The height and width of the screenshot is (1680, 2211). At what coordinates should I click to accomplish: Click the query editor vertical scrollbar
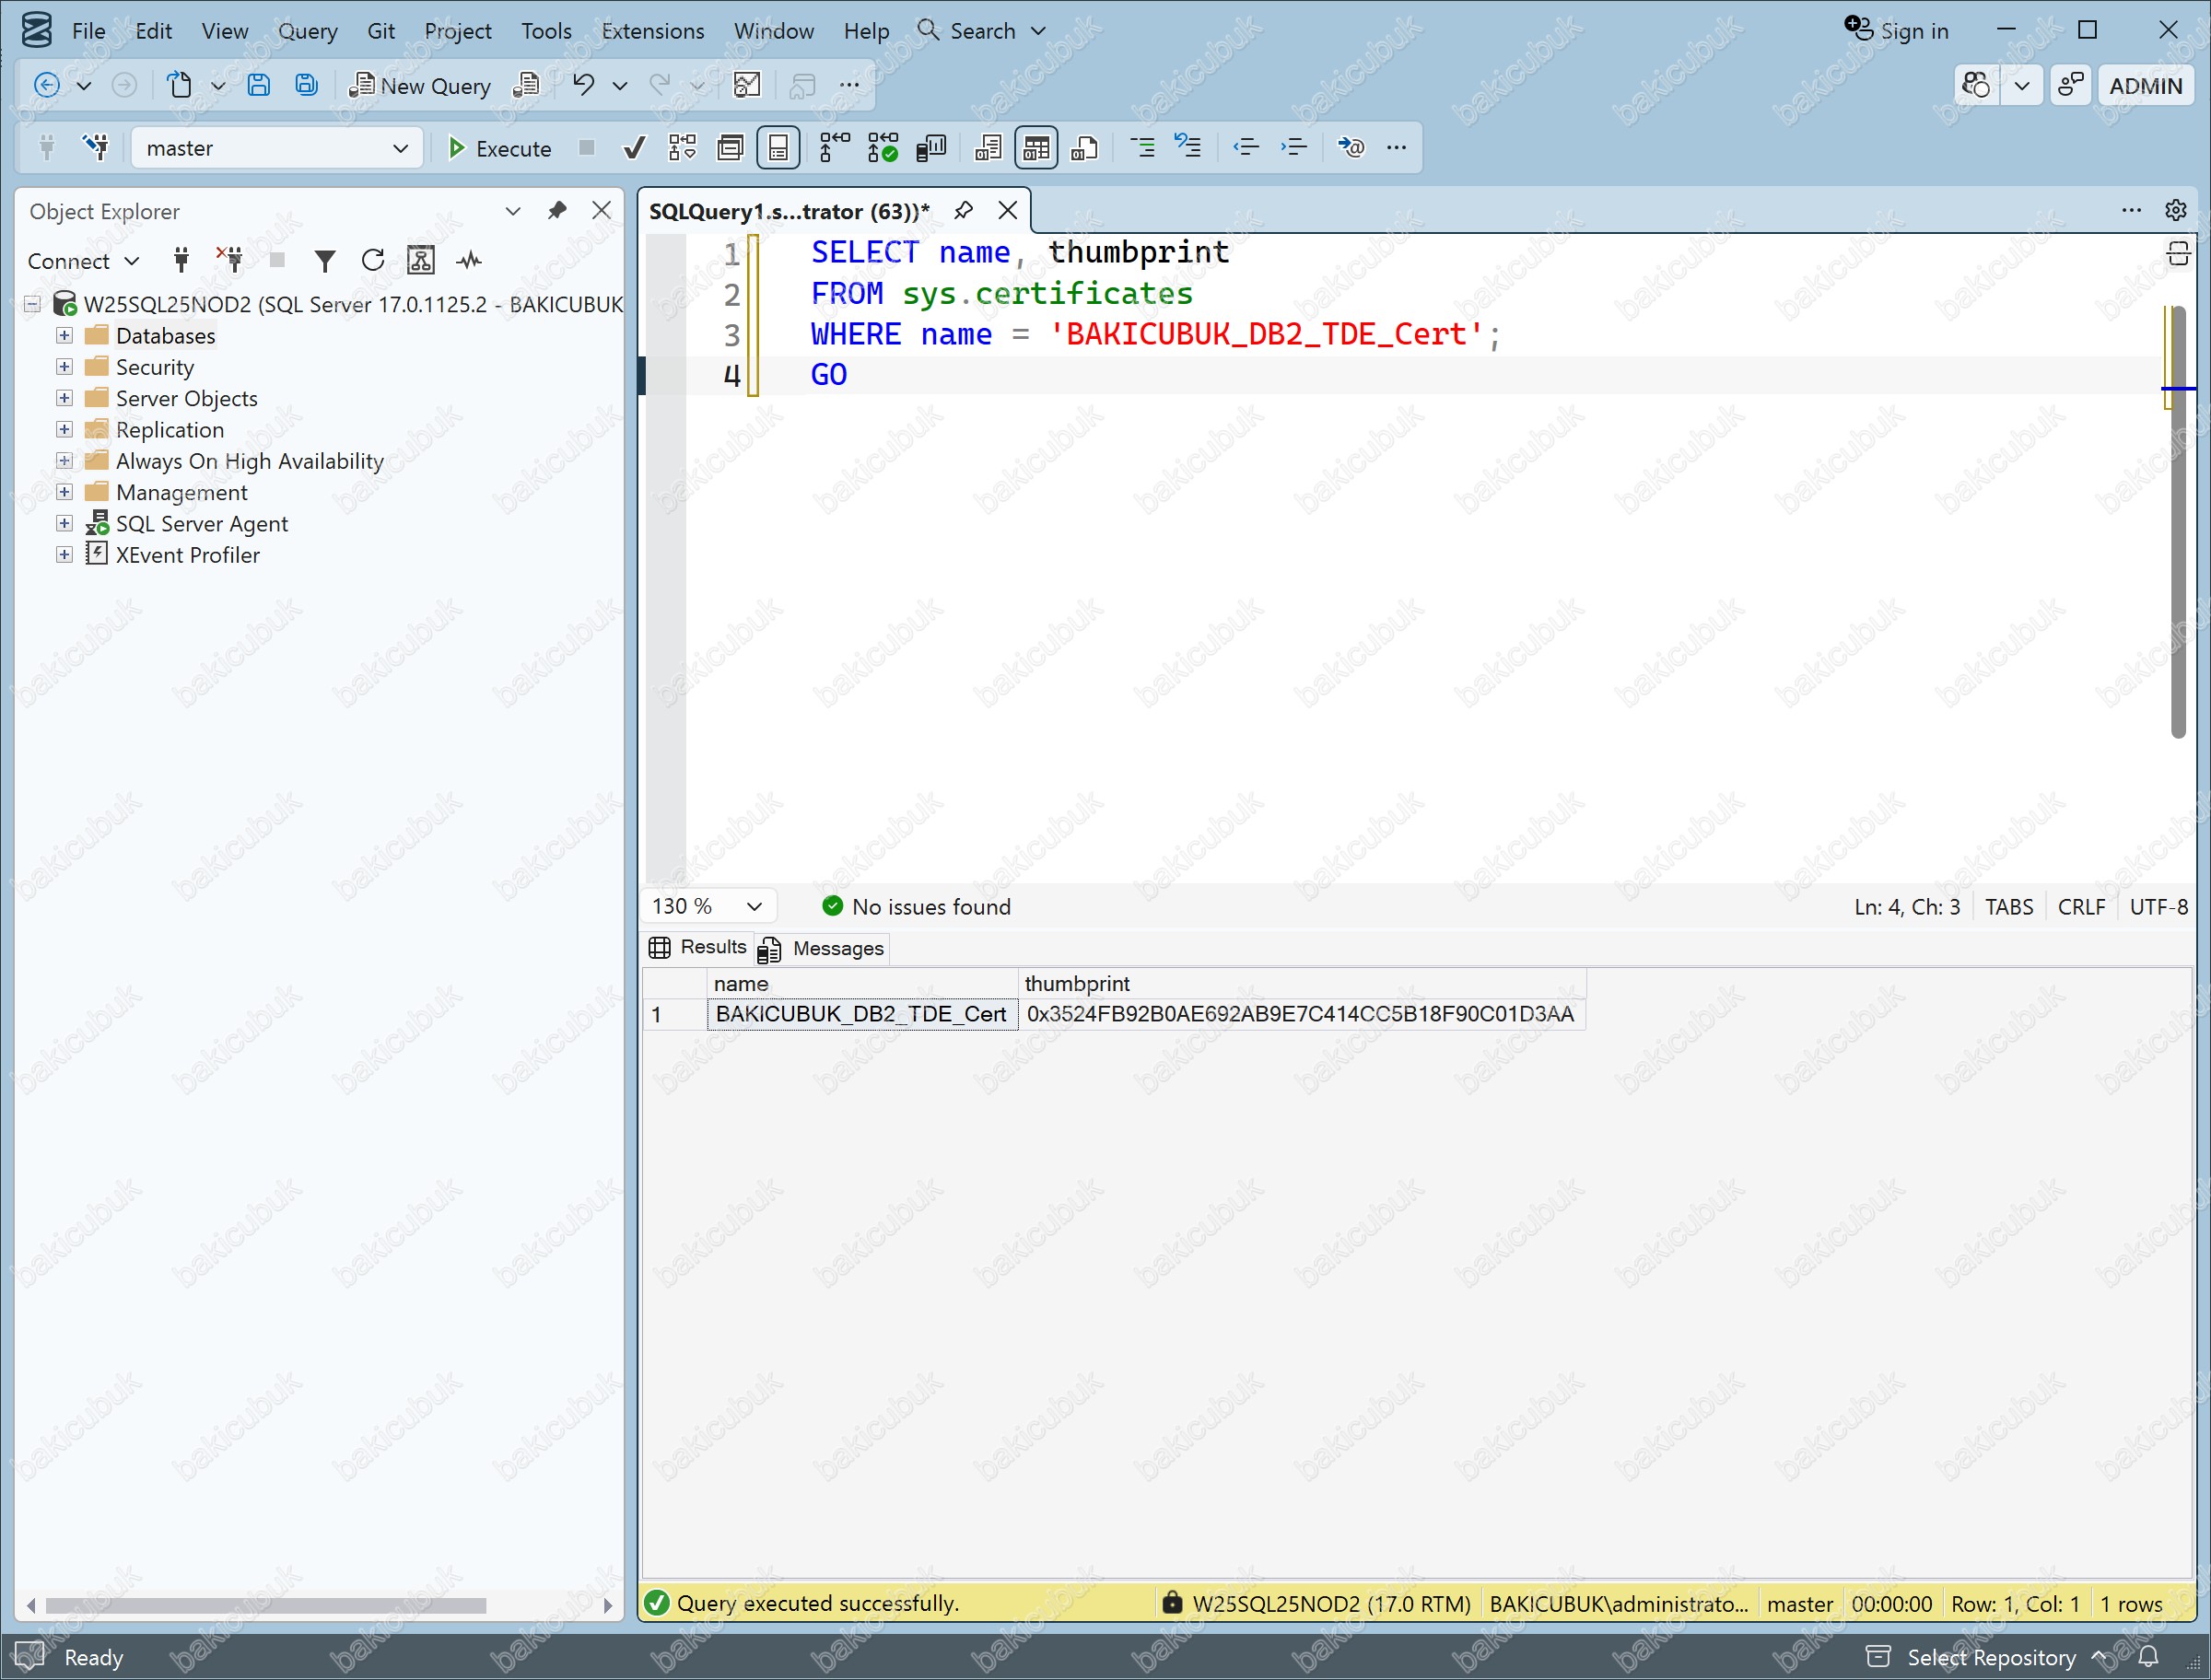(2178, 524)
